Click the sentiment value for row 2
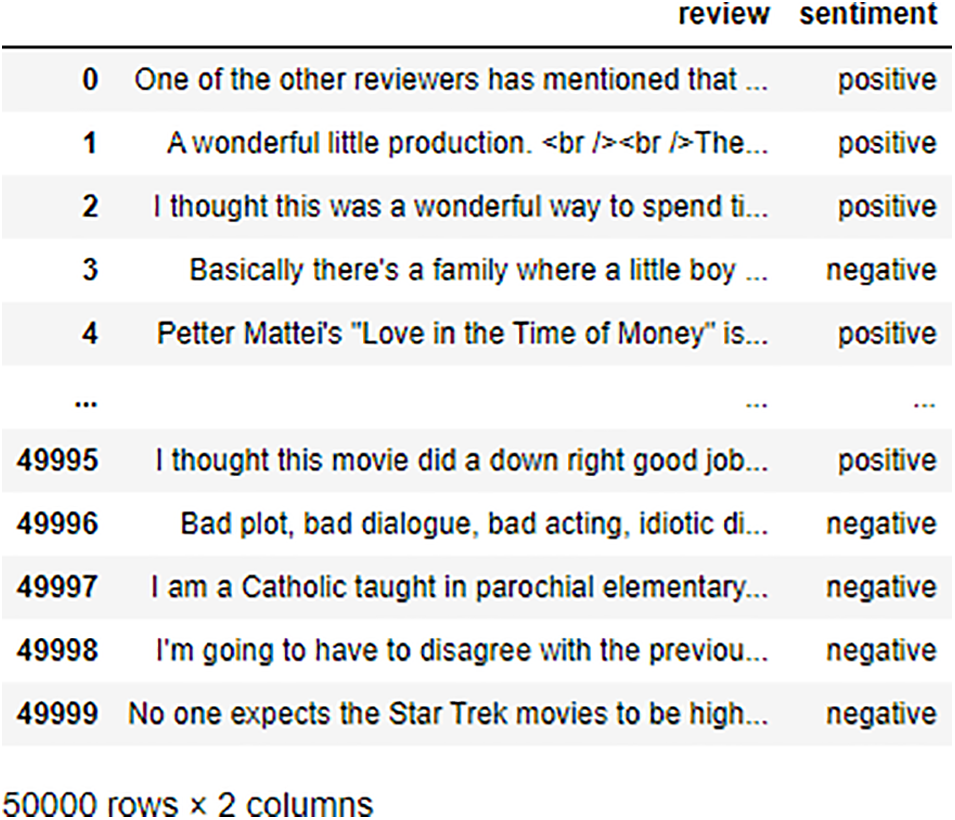 point(887,207)
